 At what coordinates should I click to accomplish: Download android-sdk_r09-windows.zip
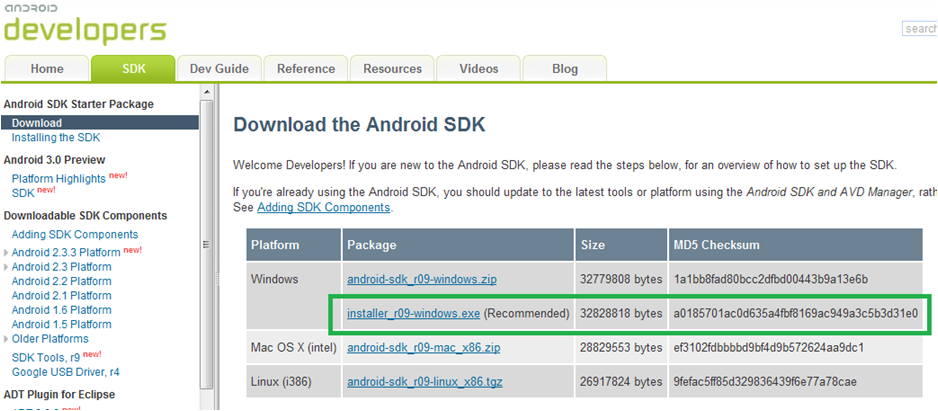pos(422,279)
